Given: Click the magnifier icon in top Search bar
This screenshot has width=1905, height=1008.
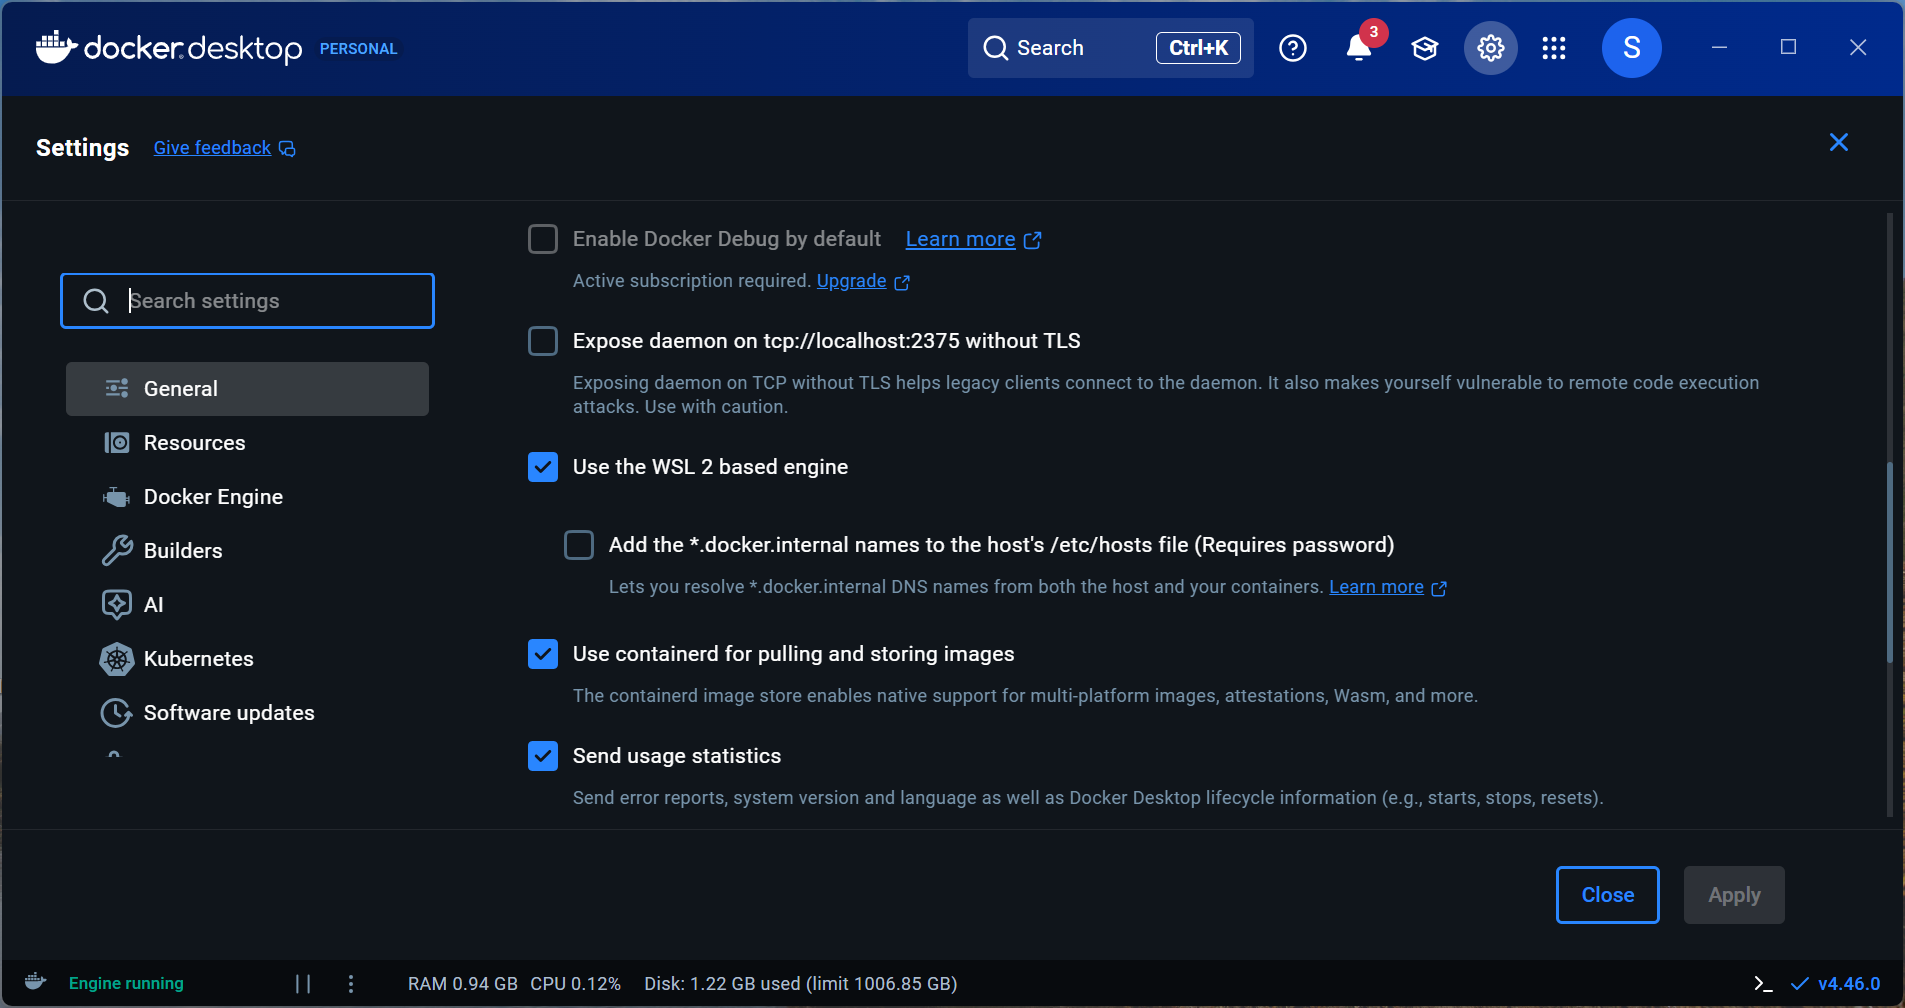Looking at the screenshot, I should (996, 48).
